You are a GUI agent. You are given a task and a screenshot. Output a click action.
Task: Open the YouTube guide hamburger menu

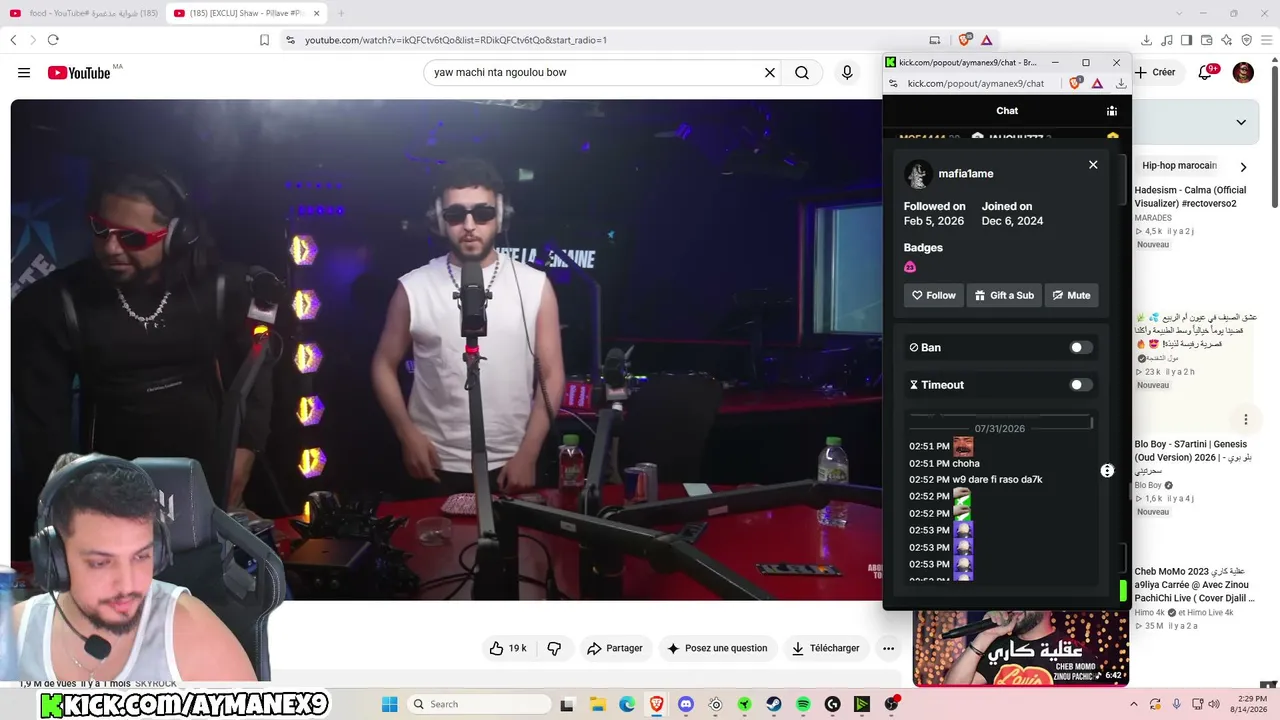pyautogui.click(x=24, y=72)
